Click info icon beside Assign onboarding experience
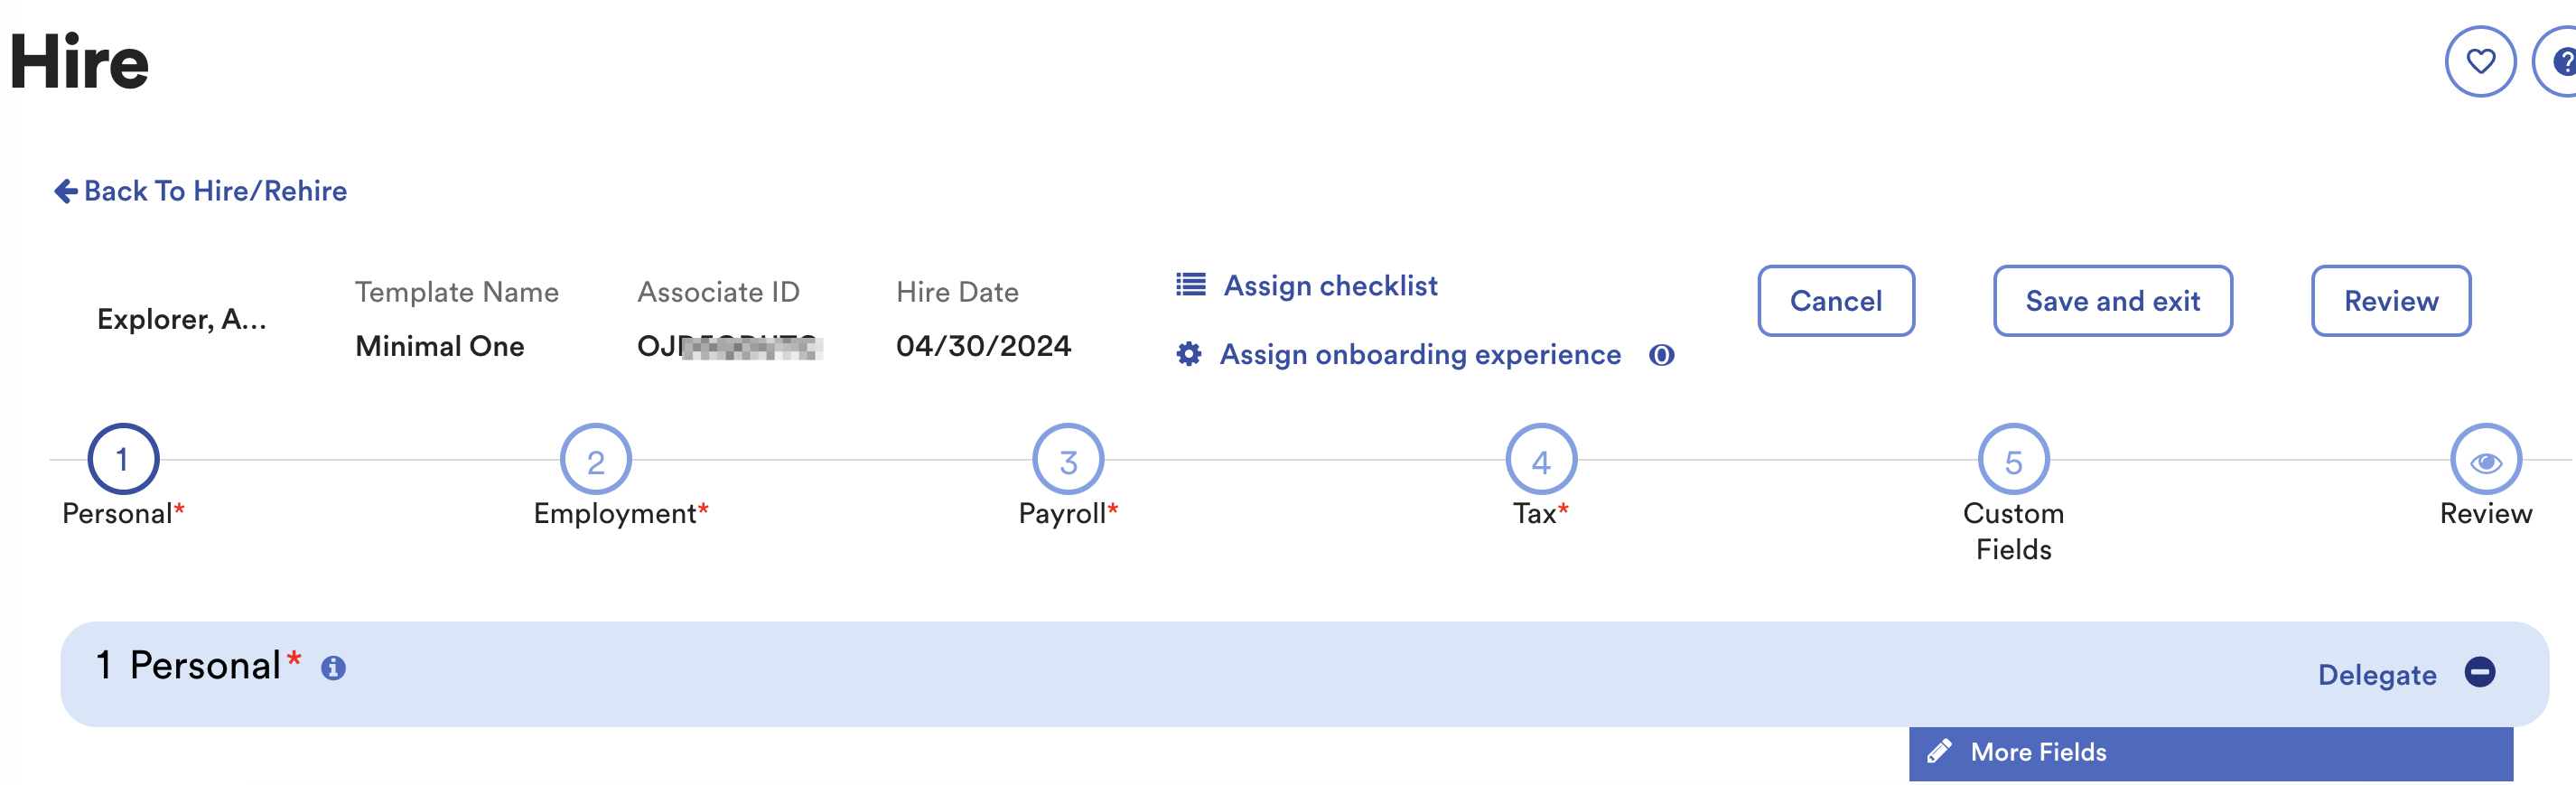2576x785 pixels. coord(1661,355)
